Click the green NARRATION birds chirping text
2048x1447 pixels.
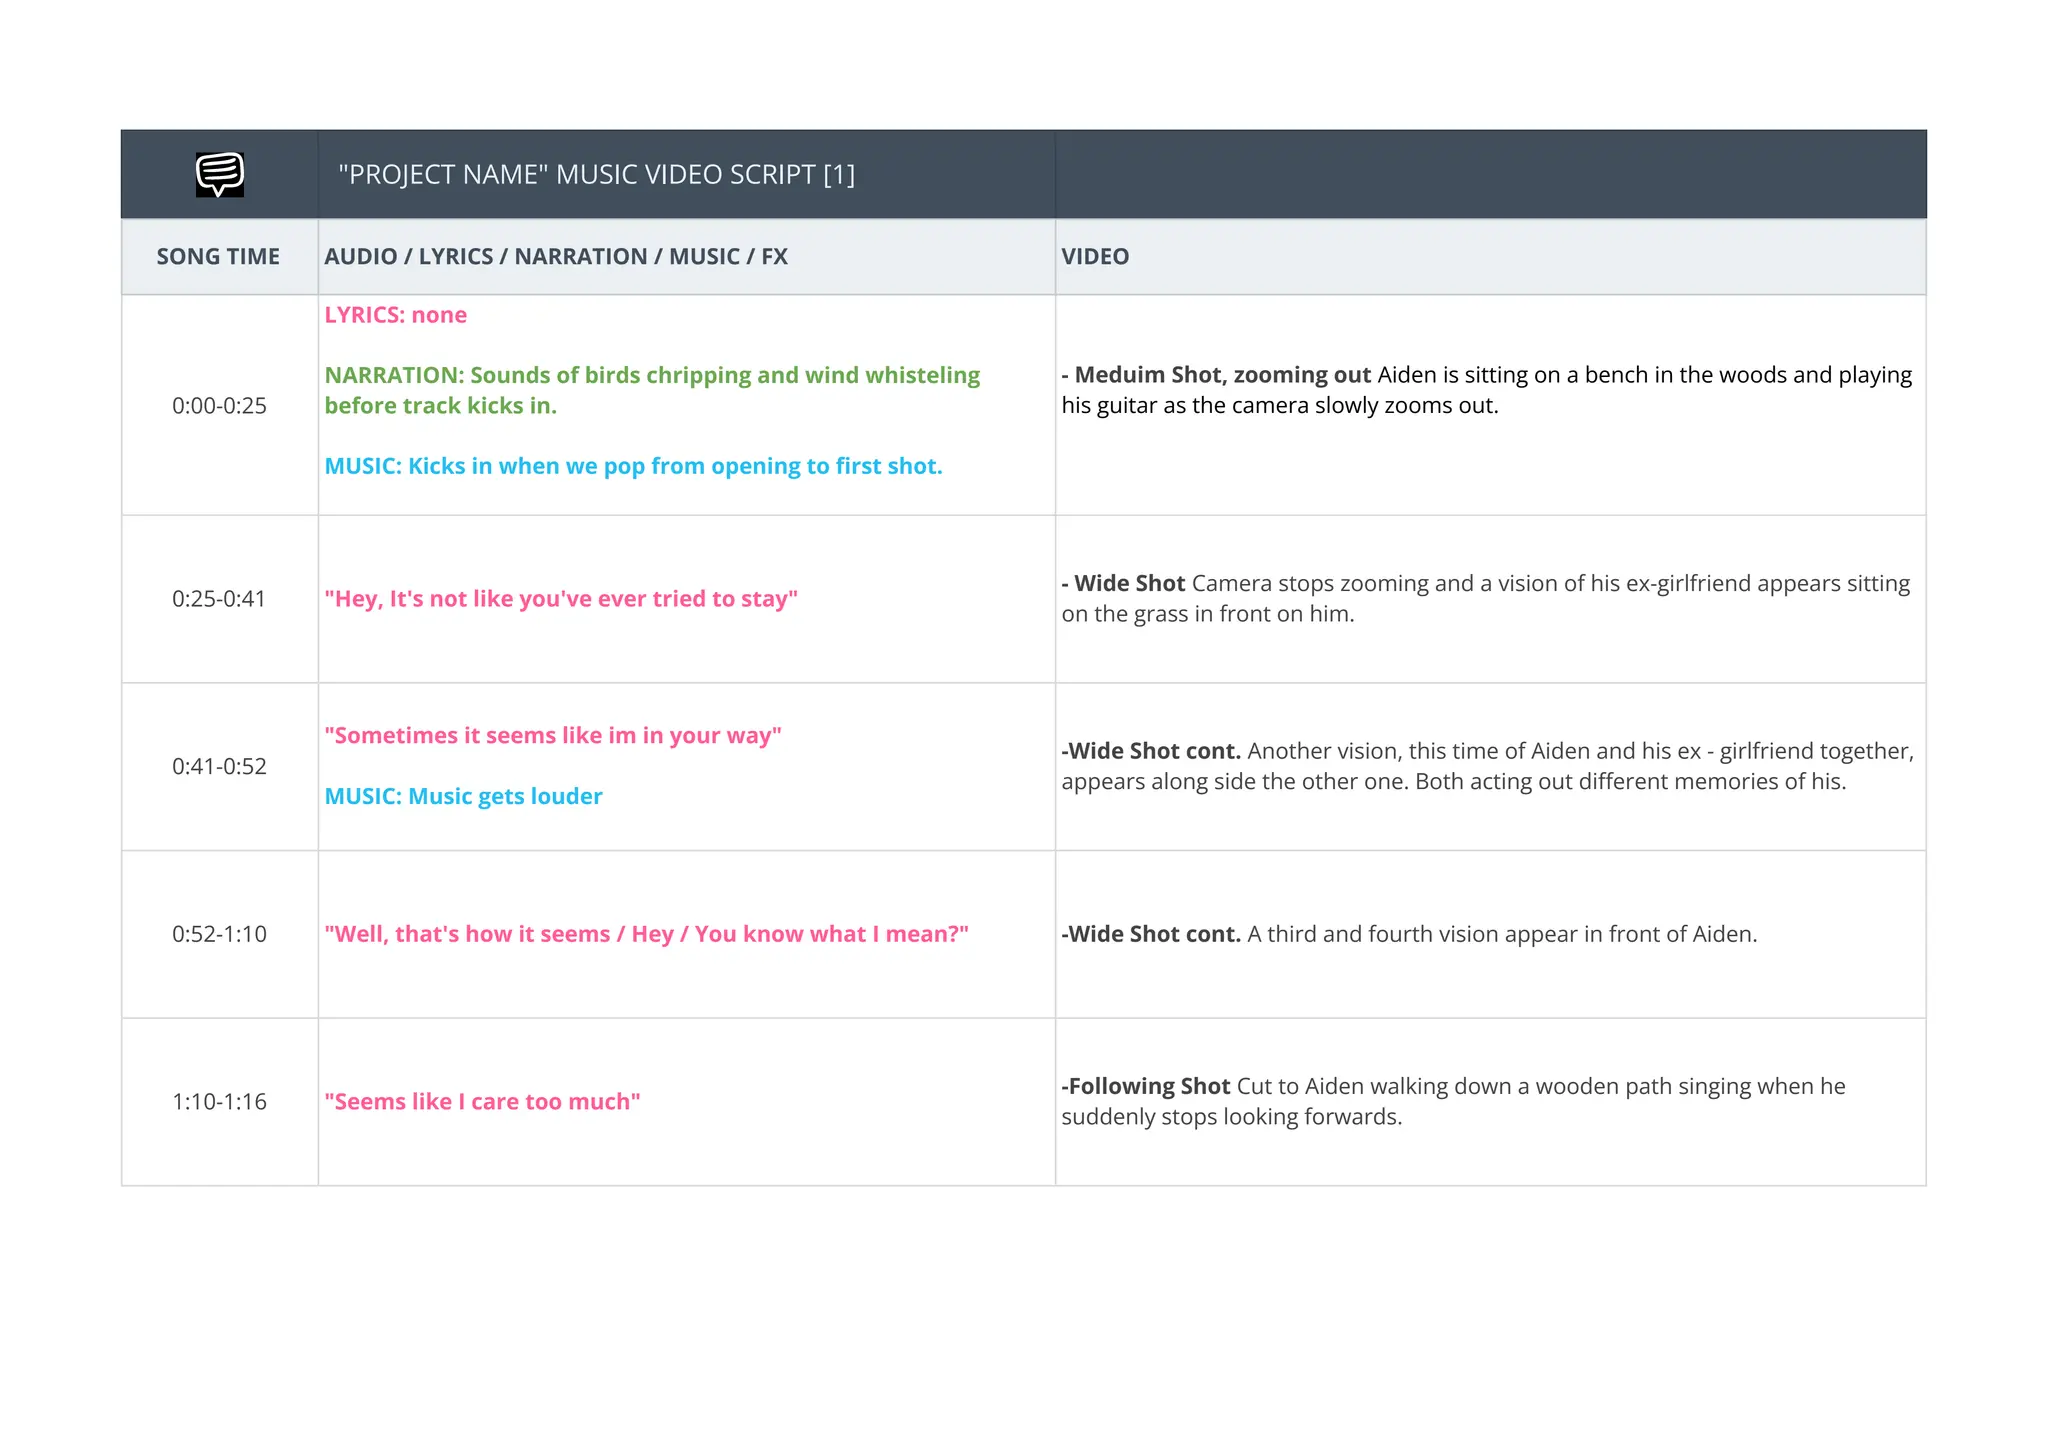click(651, 390)
